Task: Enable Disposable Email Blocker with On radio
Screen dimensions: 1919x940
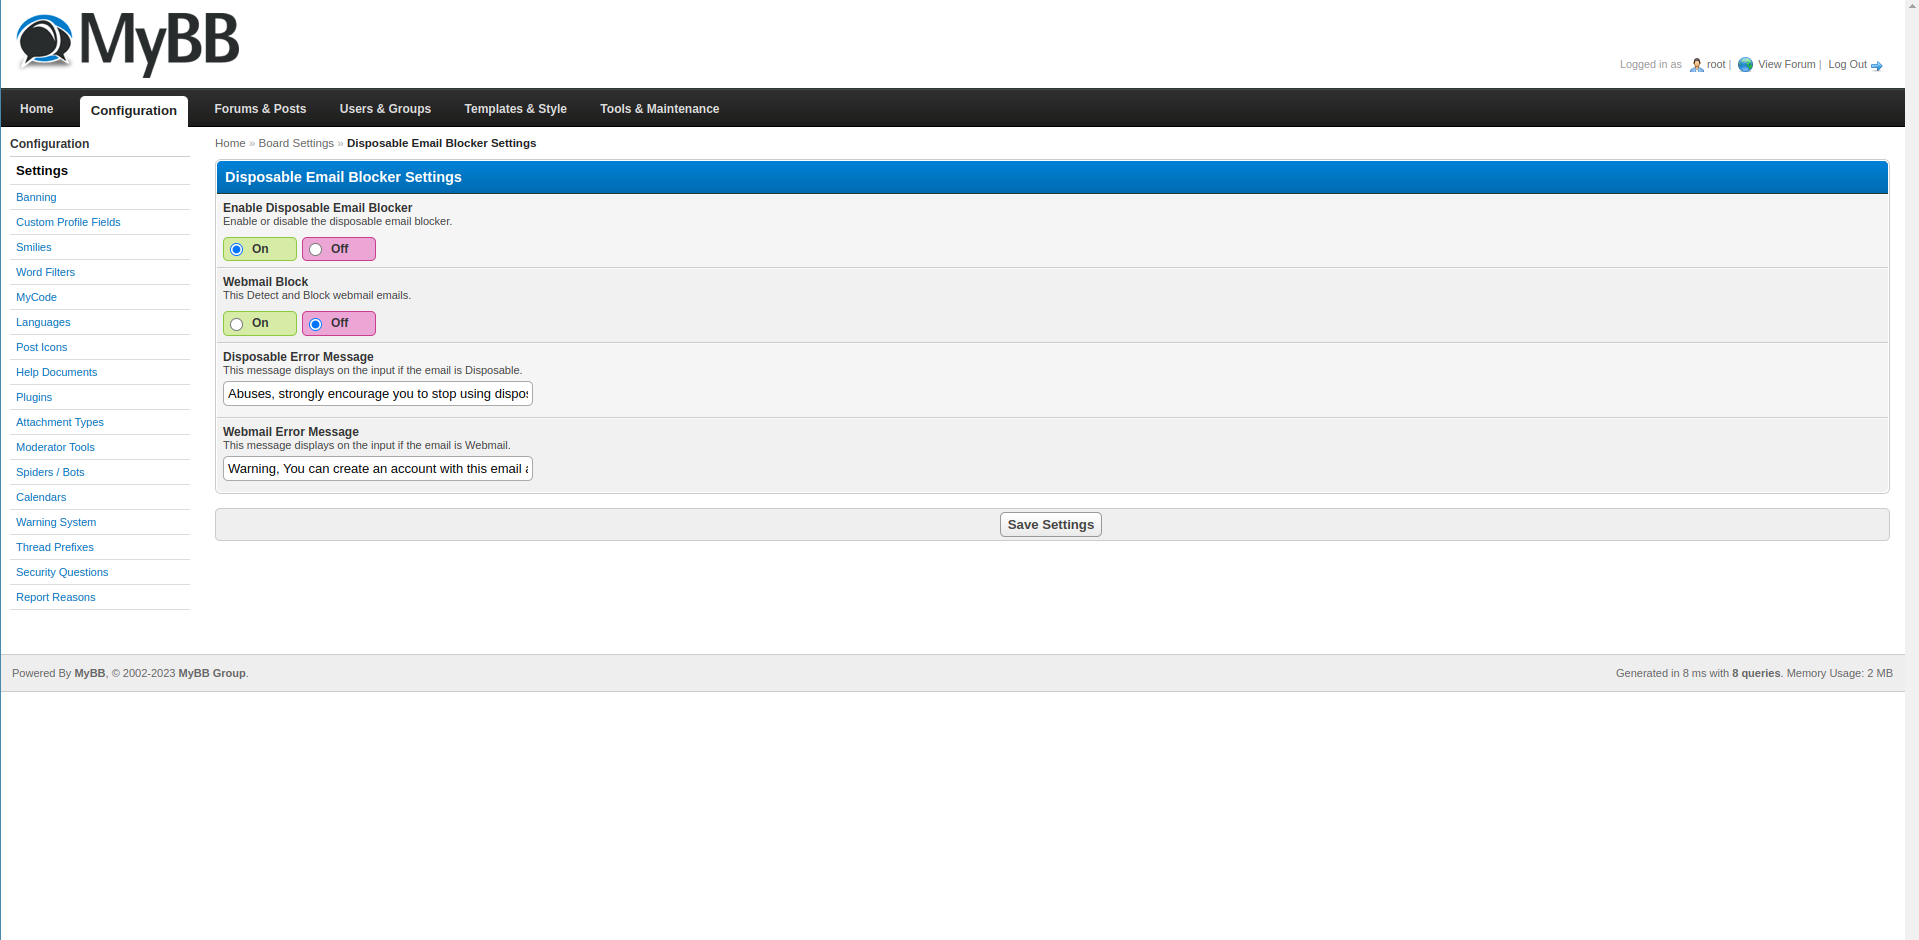Action: (237, 250)
